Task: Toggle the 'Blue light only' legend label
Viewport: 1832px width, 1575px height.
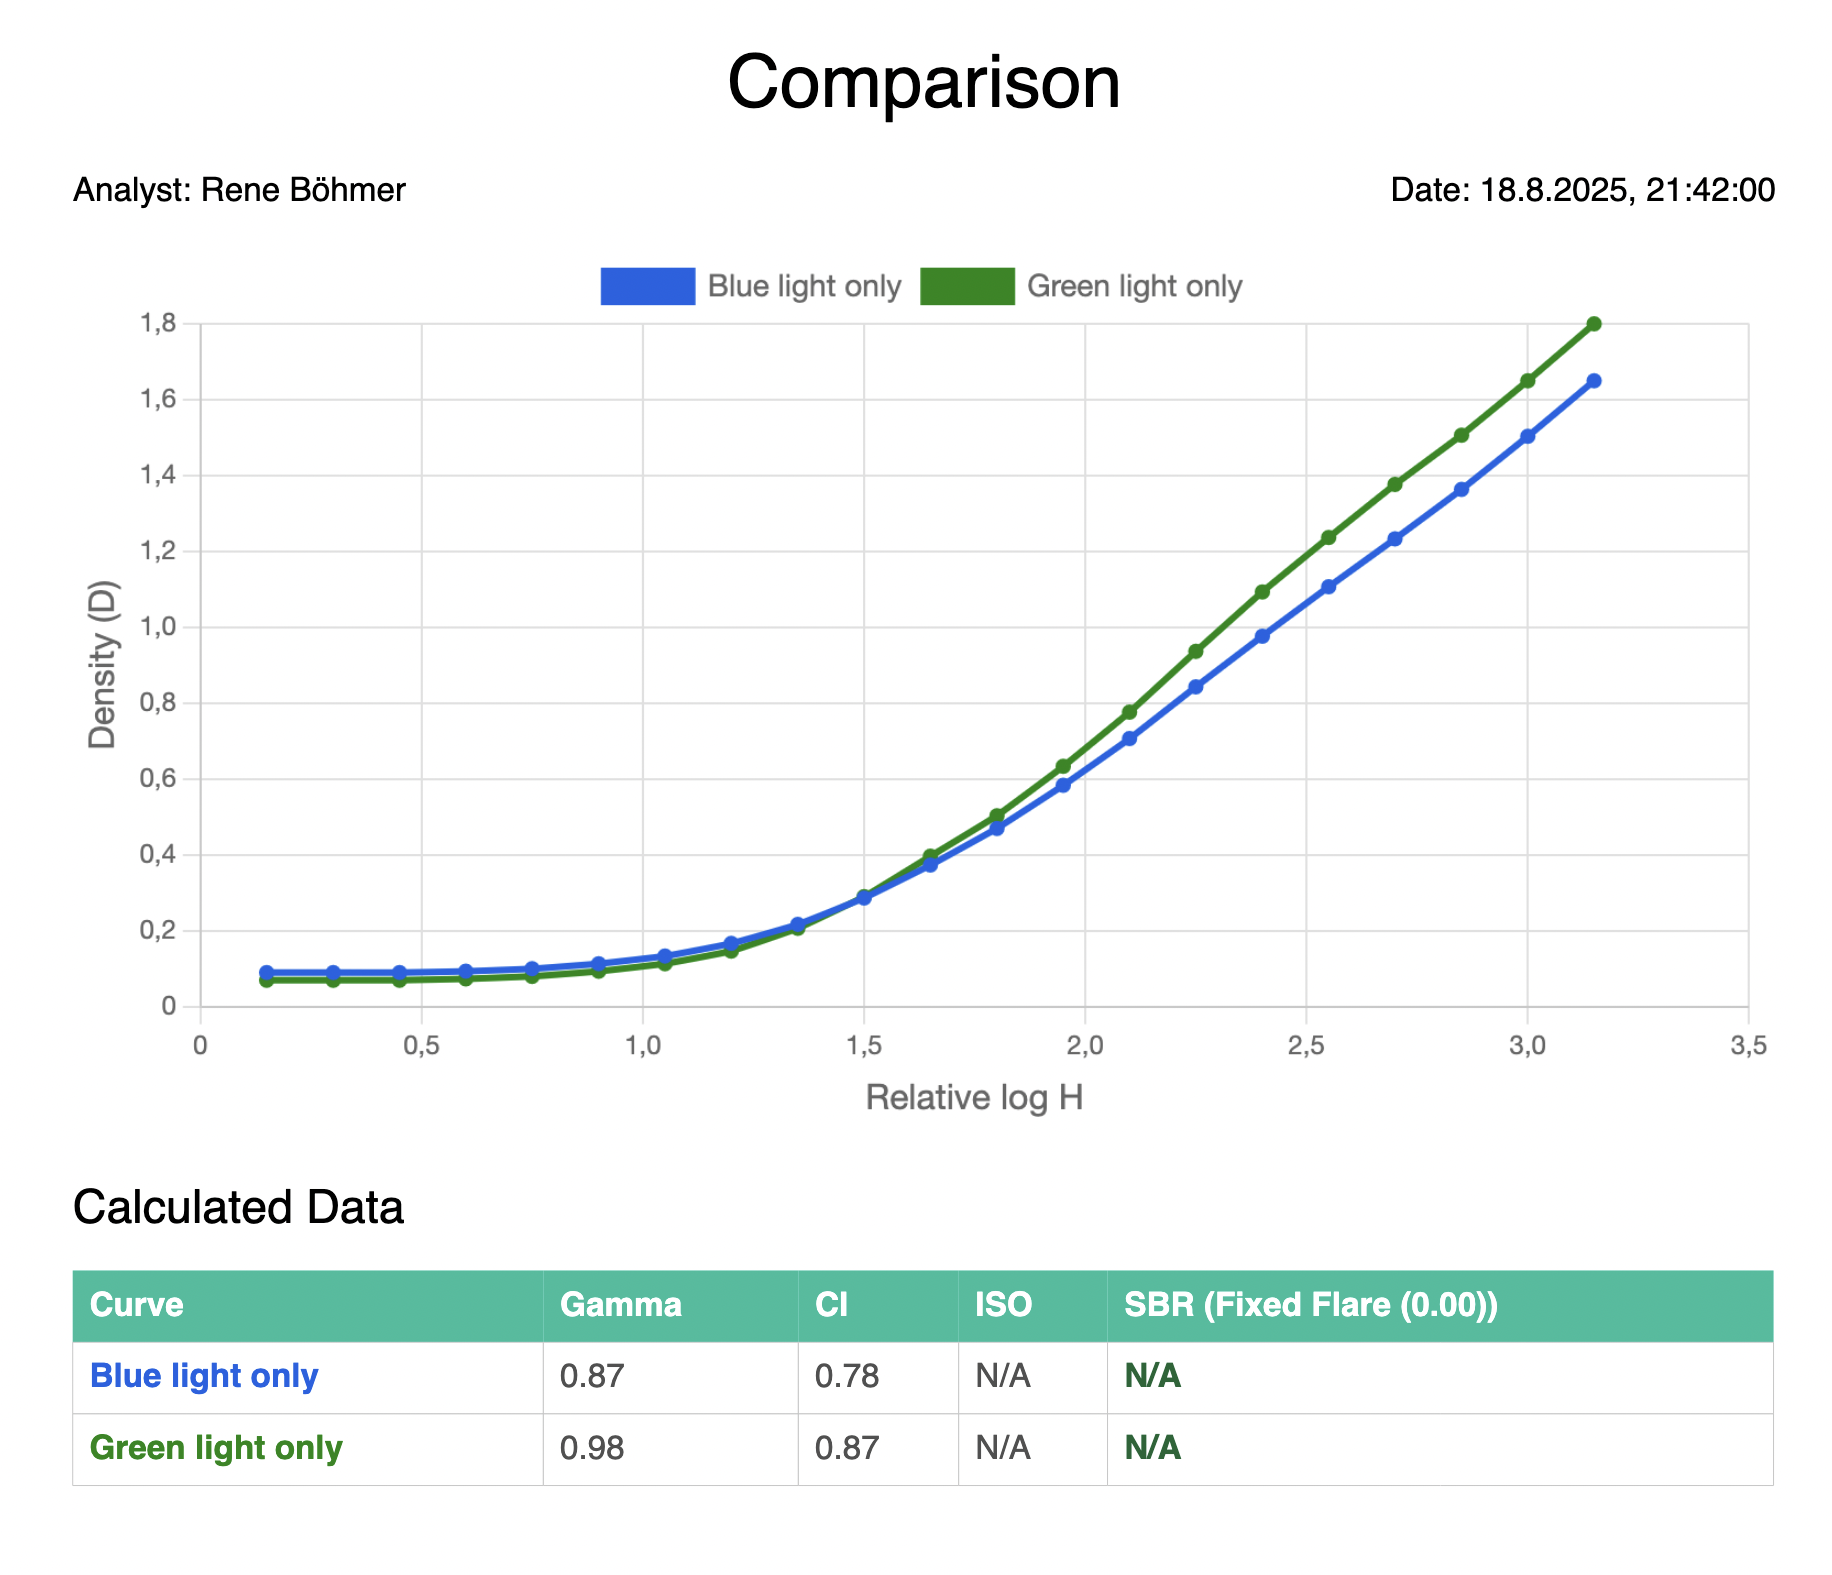Action: click(804, 286)
